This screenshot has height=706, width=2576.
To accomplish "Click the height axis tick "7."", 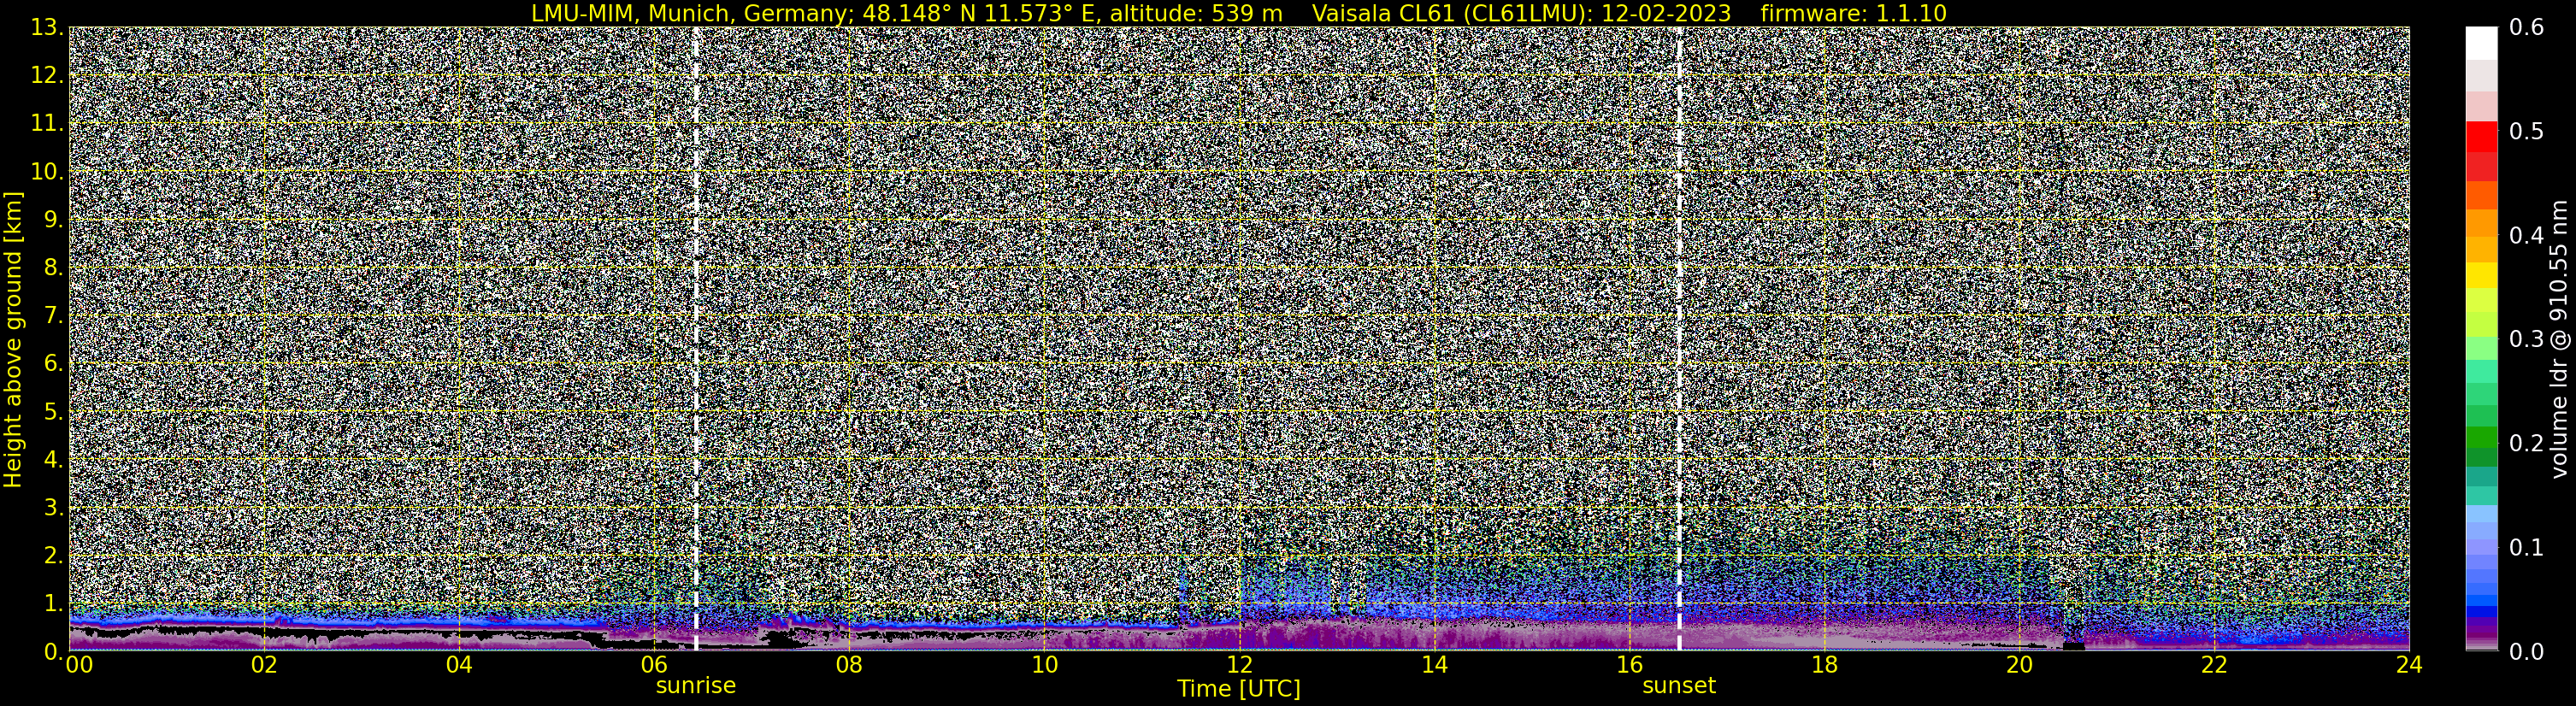I will click(x=53, y=316).
